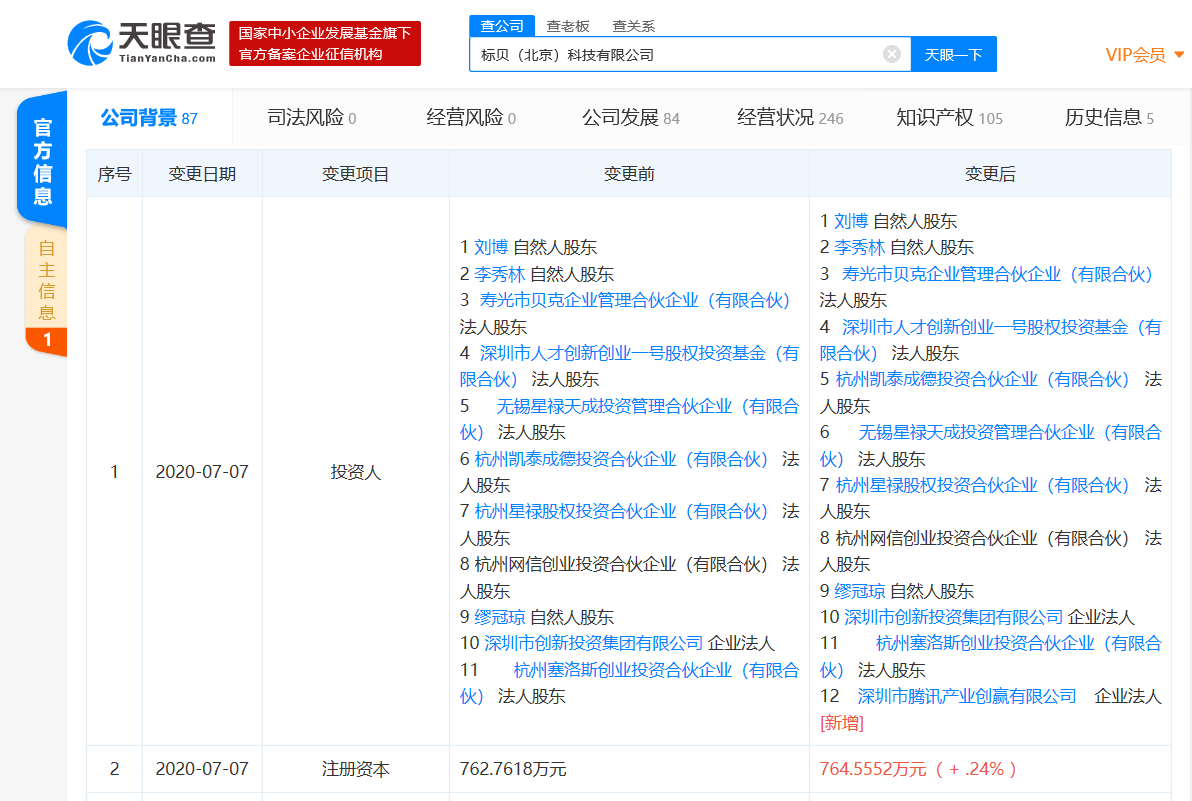Click the clear (x) icon in search box
1192x801 pixels.
pyautogui.click(x=891, y=54)
